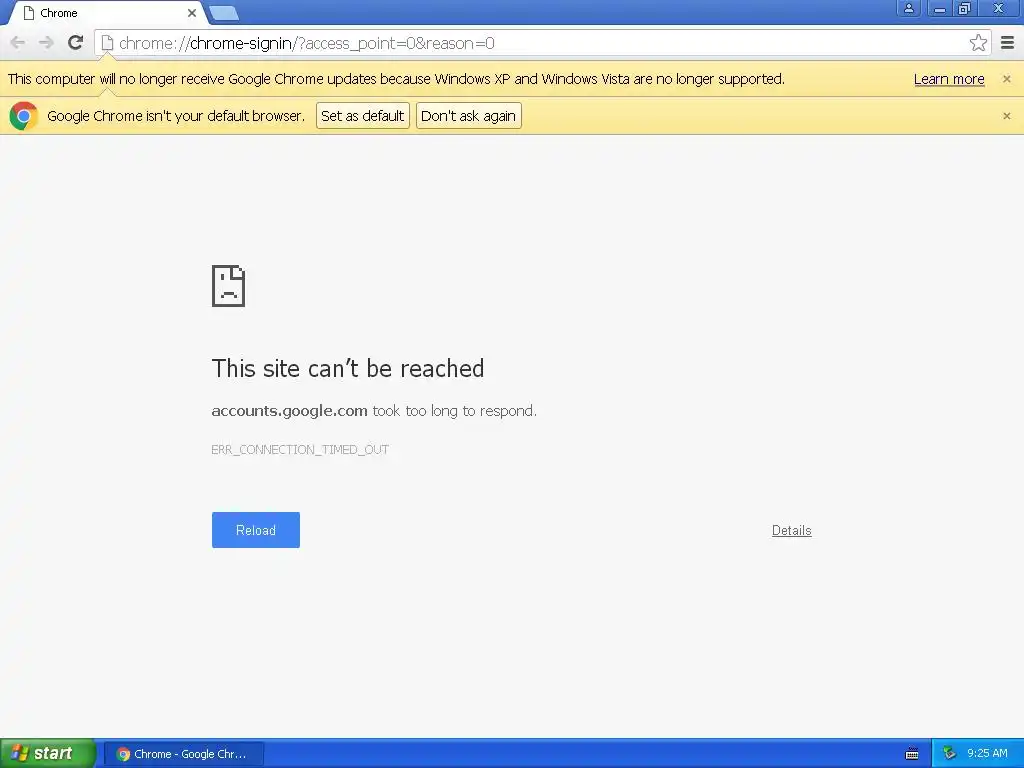1024x768 pixels.
Task: Click the ERR_CONNECTION_TIMED_OUT text
Action: tap(300, 450)
